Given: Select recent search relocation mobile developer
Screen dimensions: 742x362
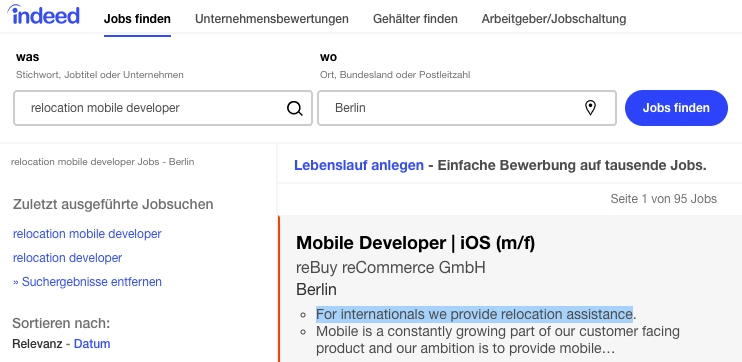Looking at the screenshot, I should [87, 234].
